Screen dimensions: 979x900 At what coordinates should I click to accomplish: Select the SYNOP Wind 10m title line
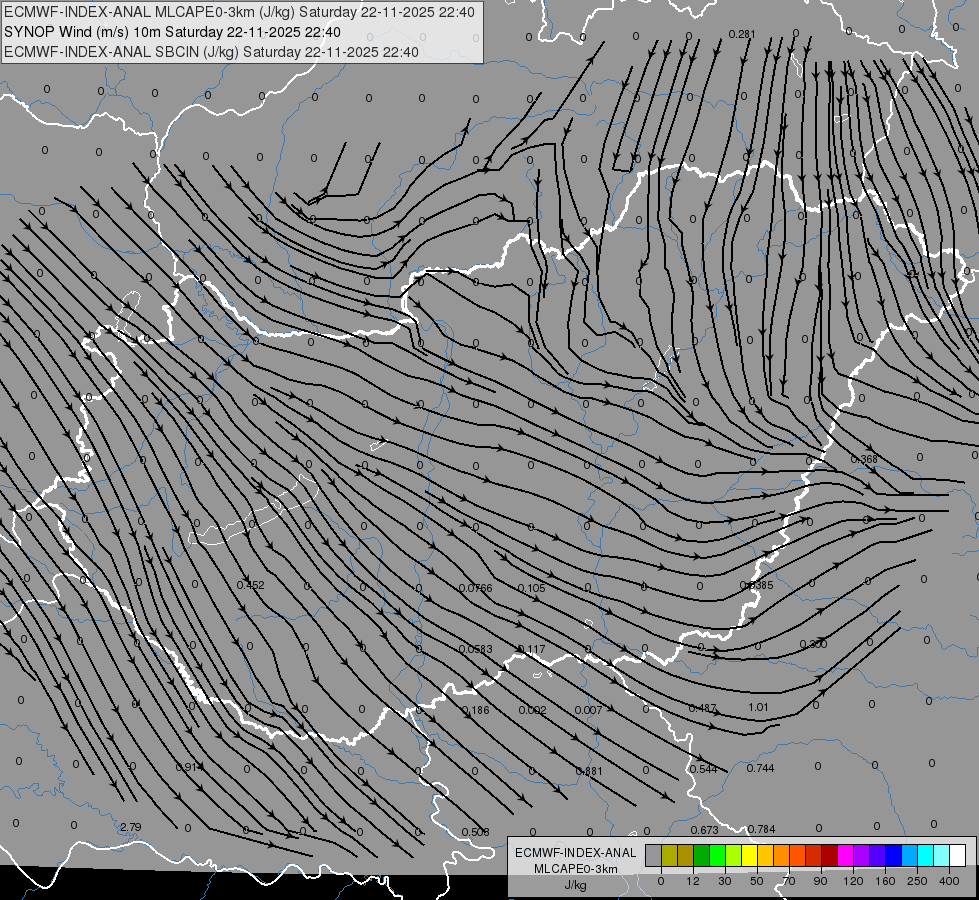pos(172,32)
